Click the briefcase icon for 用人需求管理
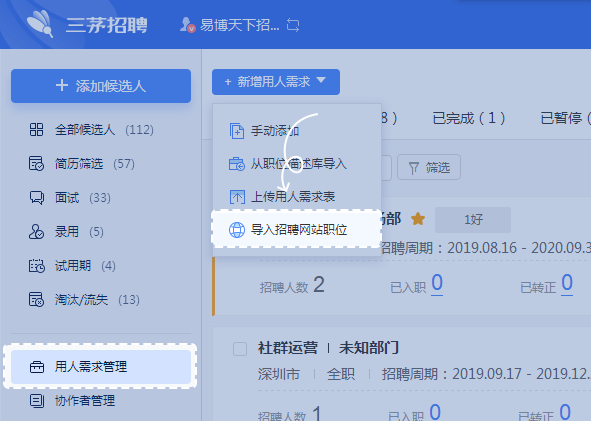This screenshot has height=421, width=591. point(37,367)
